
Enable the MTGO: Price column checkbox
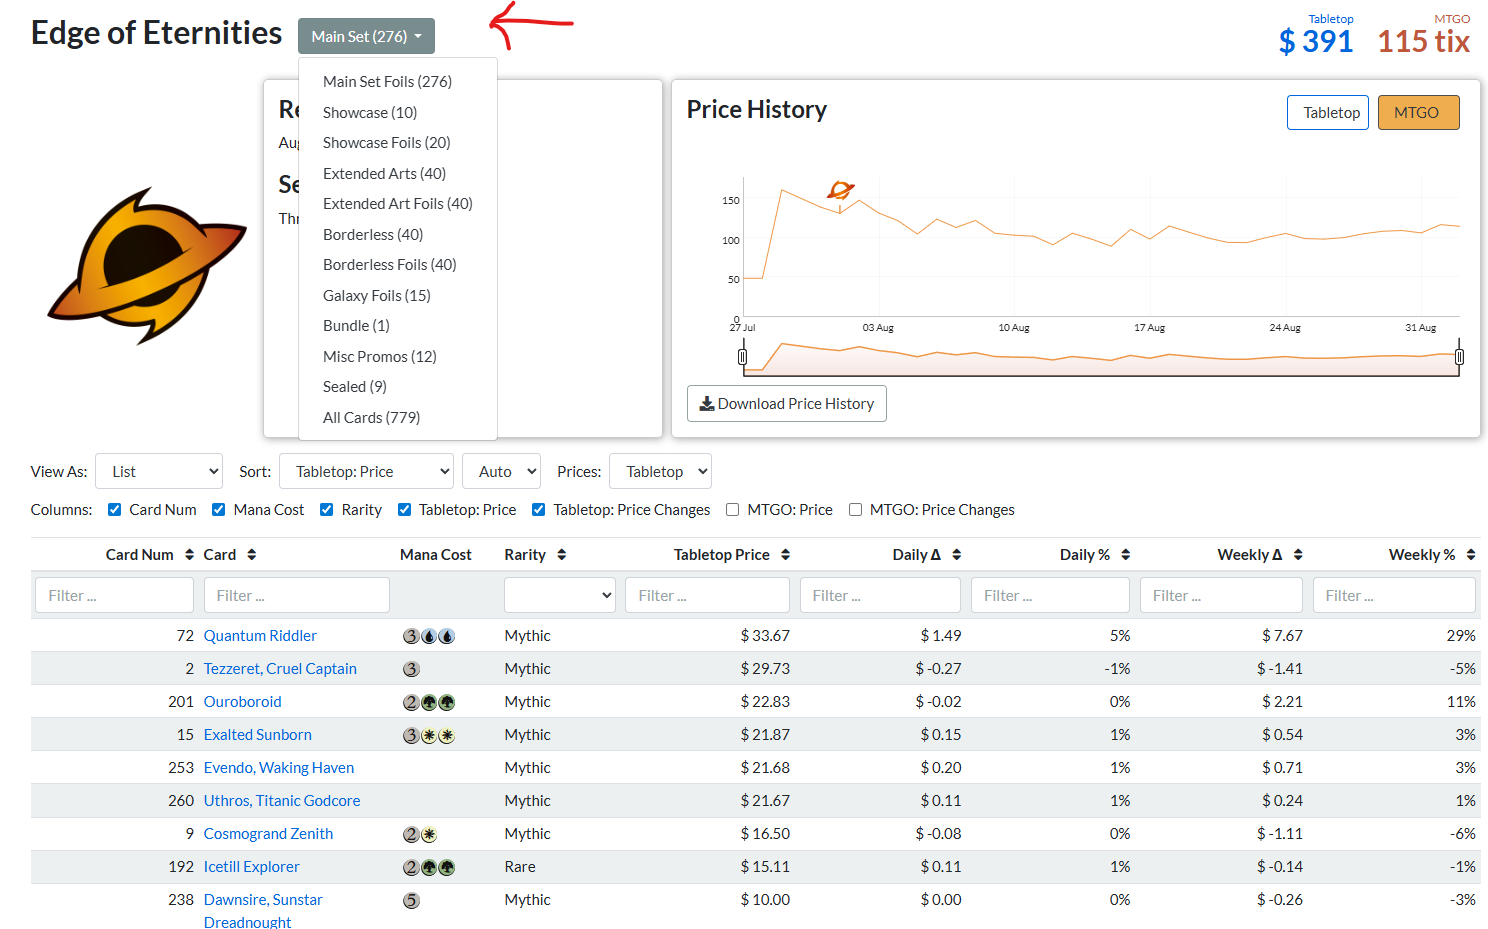point(732,510)
